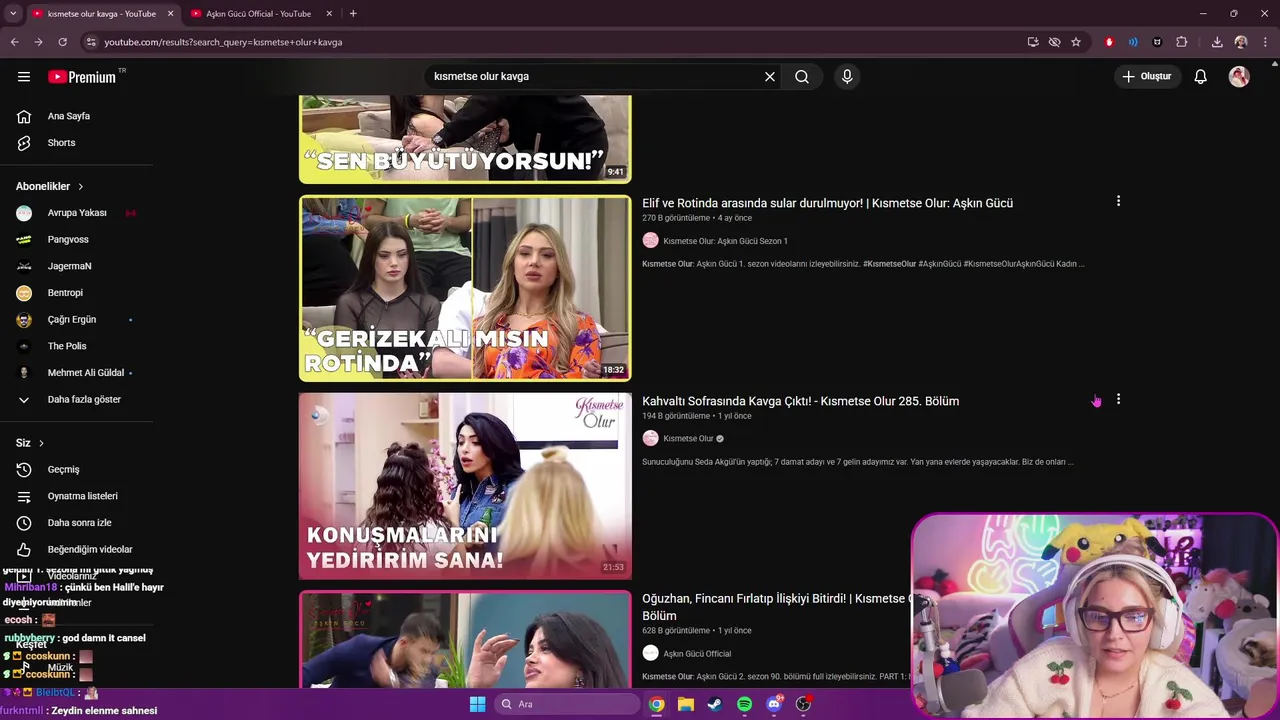Visit the Aşkın Gücü Official channel link

697,653
